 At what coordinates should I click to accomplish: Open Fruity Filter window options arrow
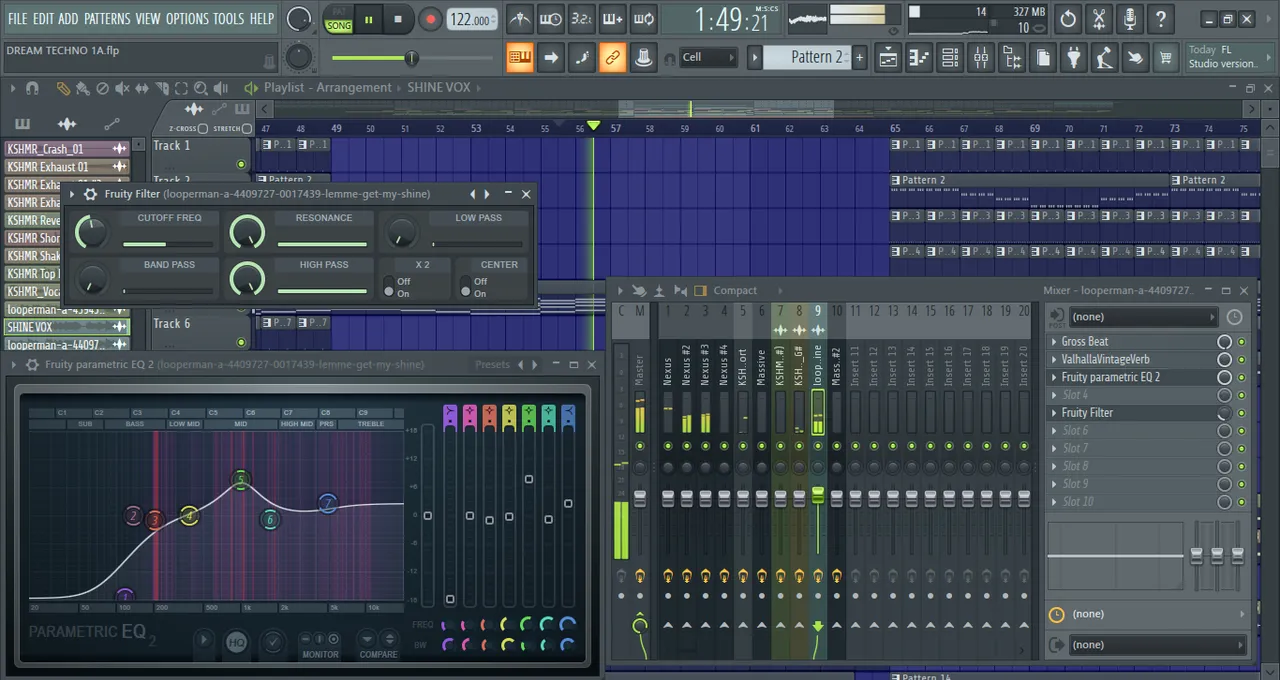(72, 194)
